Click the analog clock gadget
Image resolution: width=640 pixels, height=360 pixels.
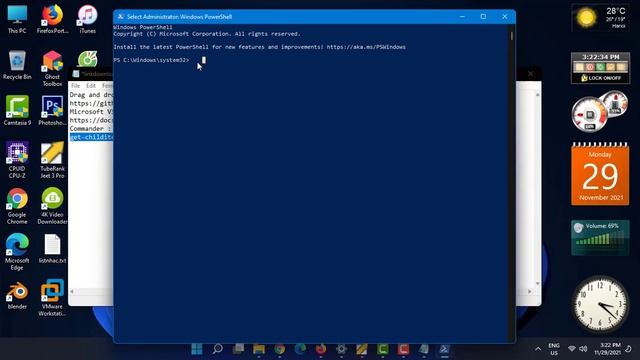coord(600,304)
